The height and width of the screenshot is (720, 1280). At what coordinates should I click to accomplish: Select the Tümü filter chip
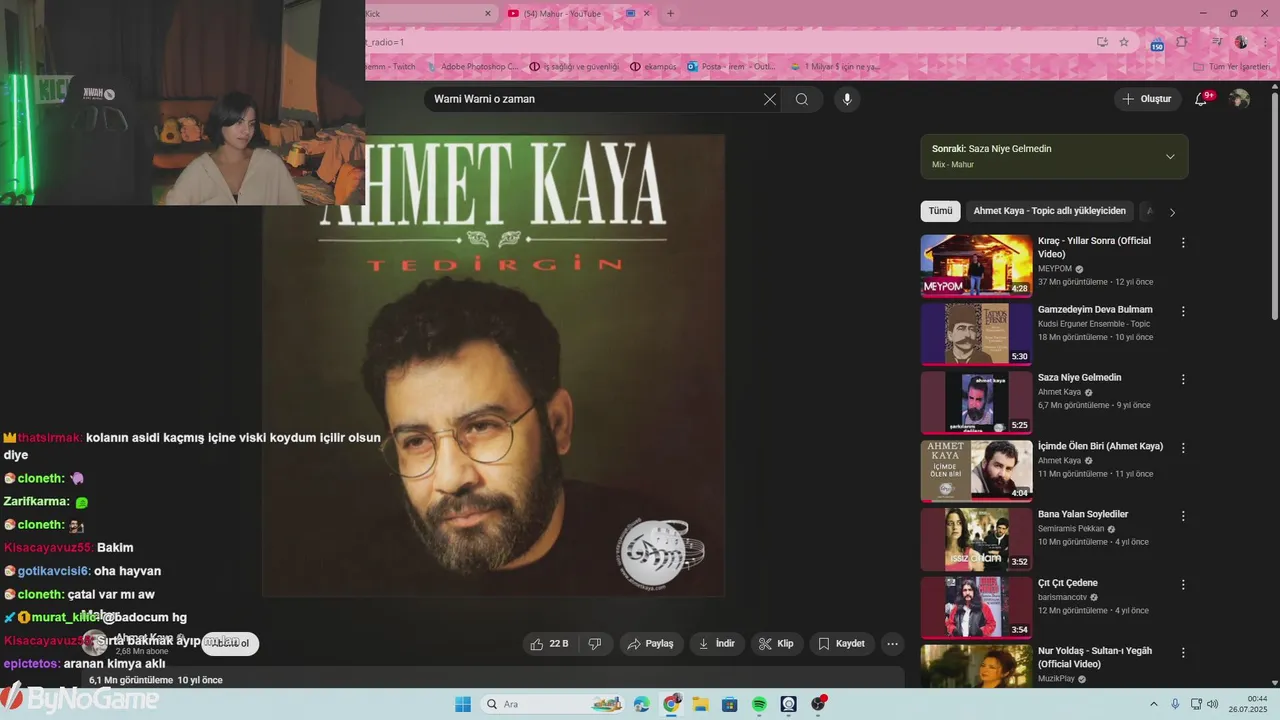point(940,211)
